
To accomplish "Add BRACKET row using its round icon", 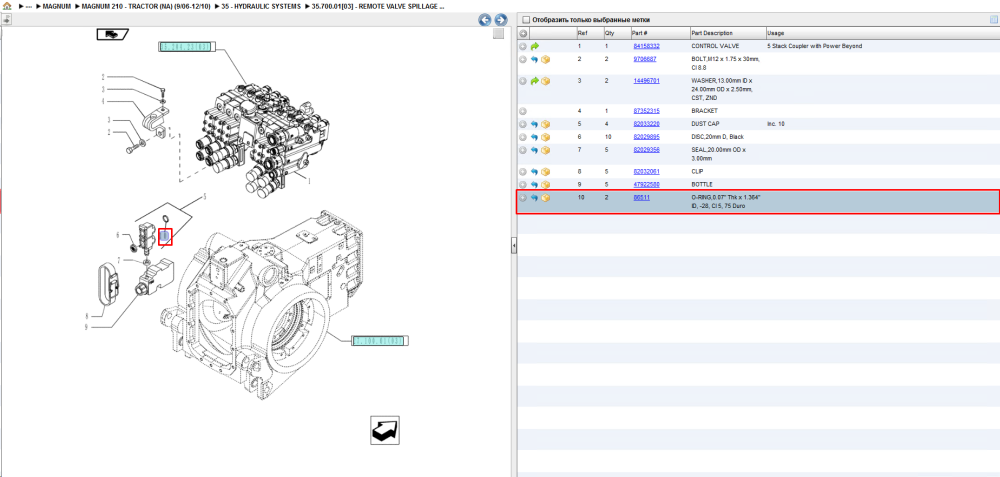I will click(523, 111).
